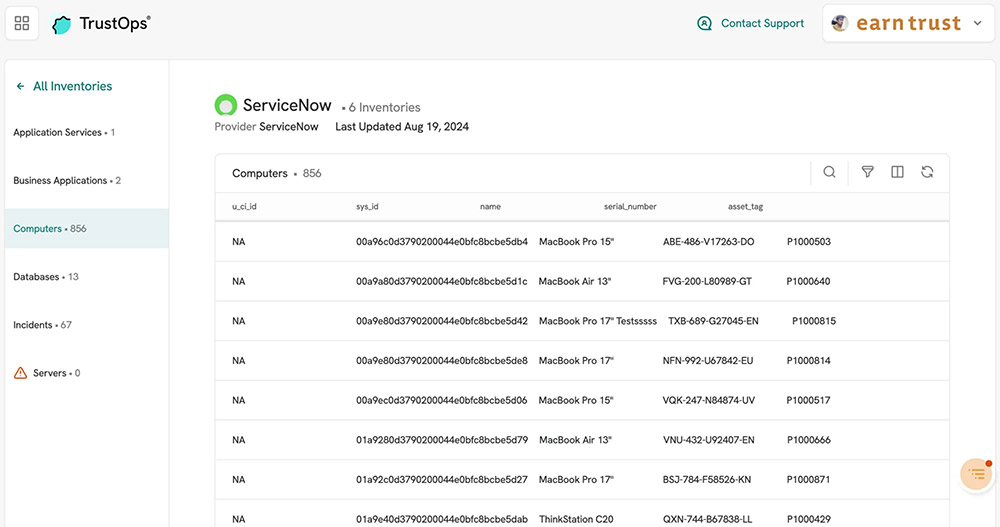The height and width of the screenshot is (527, 1000).
Task: Click serial number ABE-486-V17263-DO
Action: click(x=709, y=242)
